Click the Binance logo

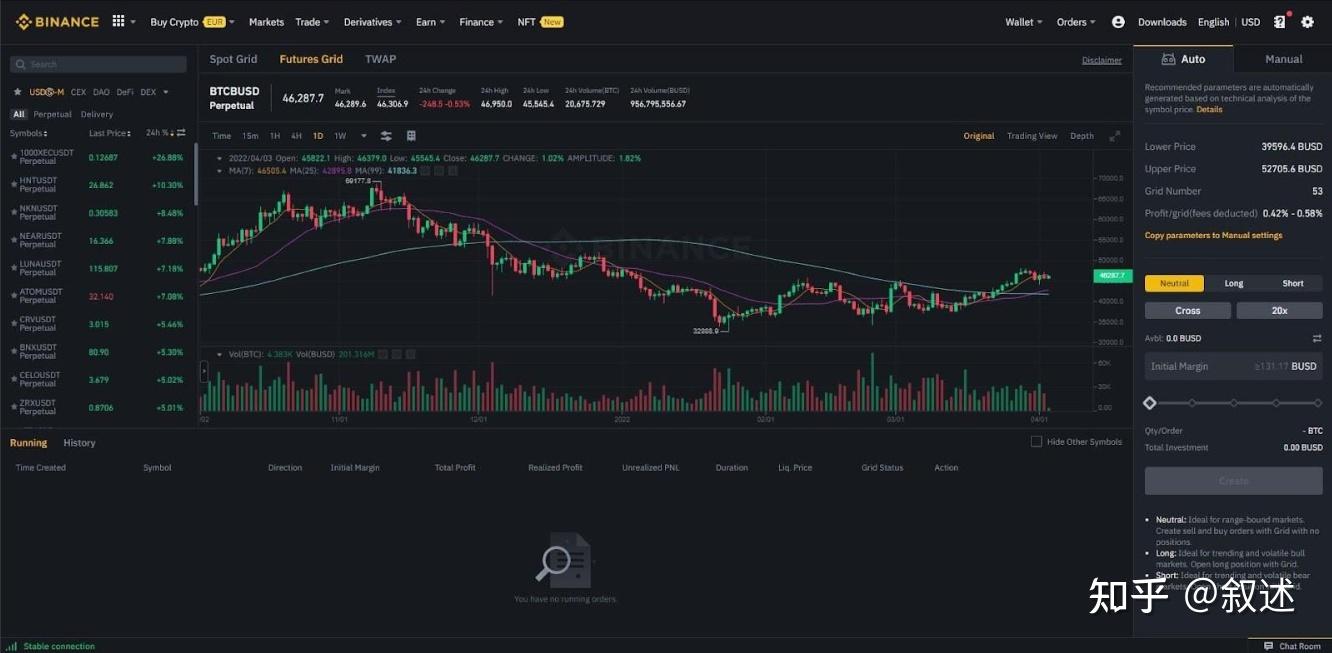click(56, 22)
